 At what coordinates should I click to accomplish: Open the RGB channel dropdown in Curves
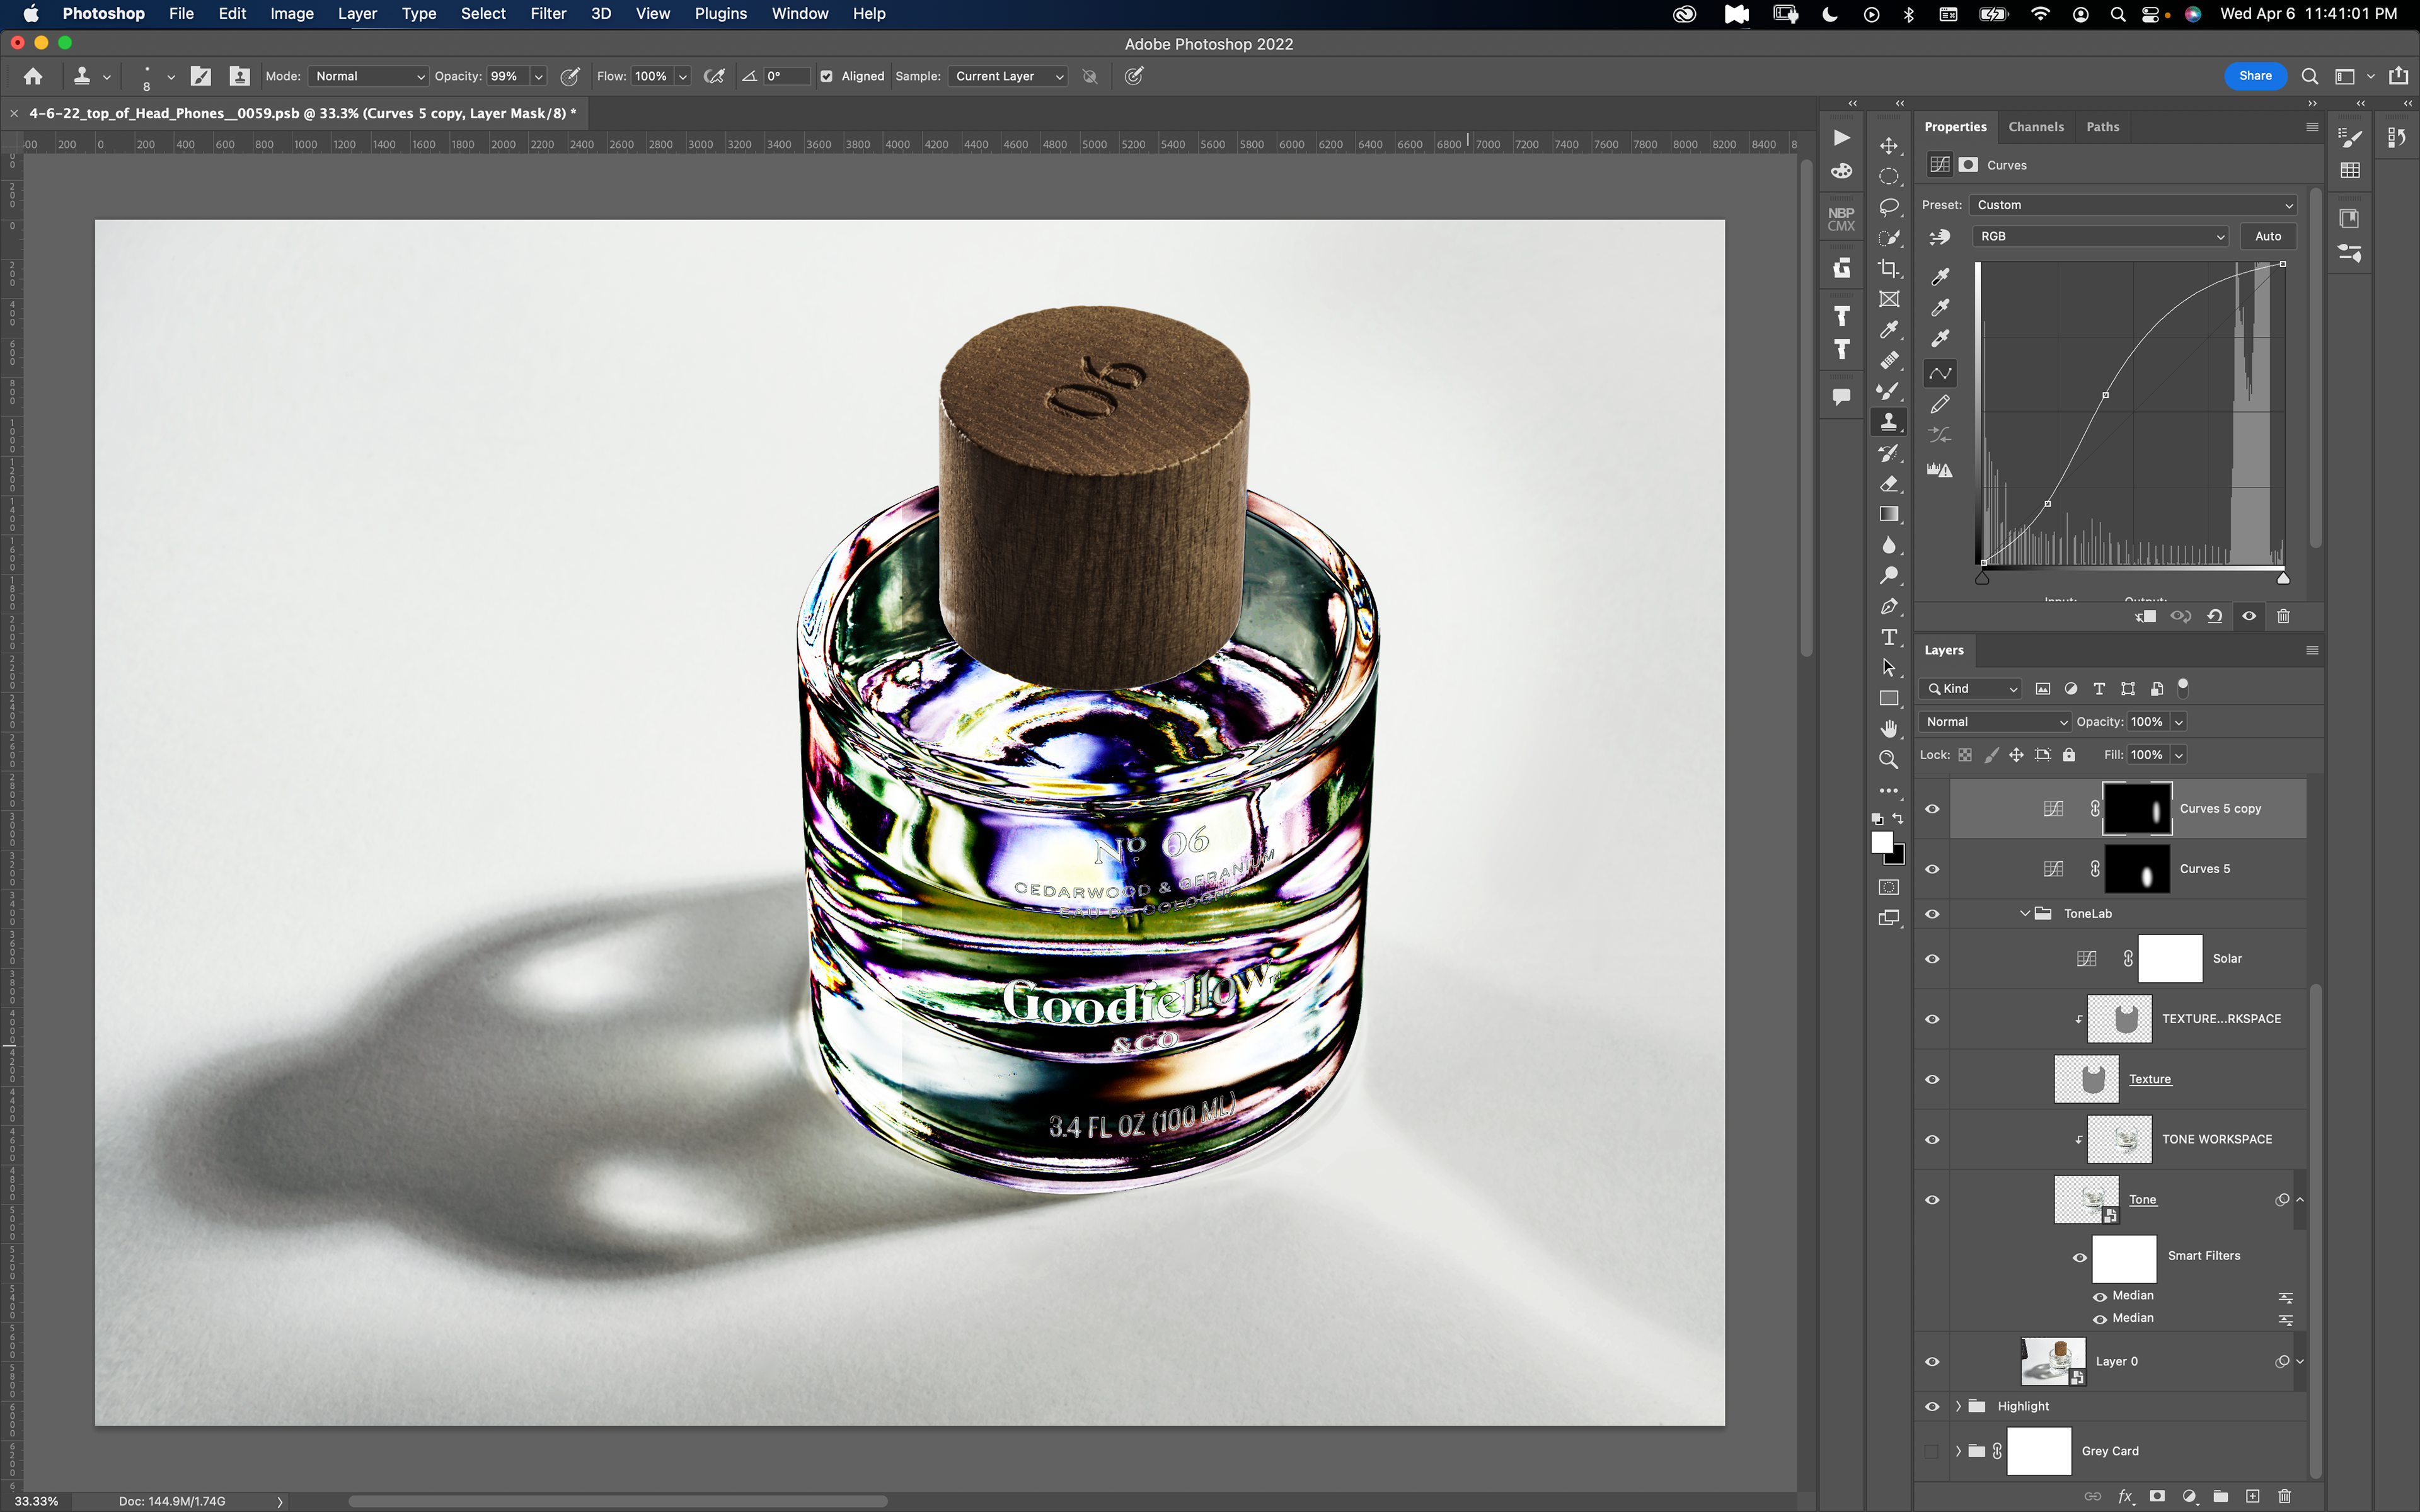coord(2100,236)
